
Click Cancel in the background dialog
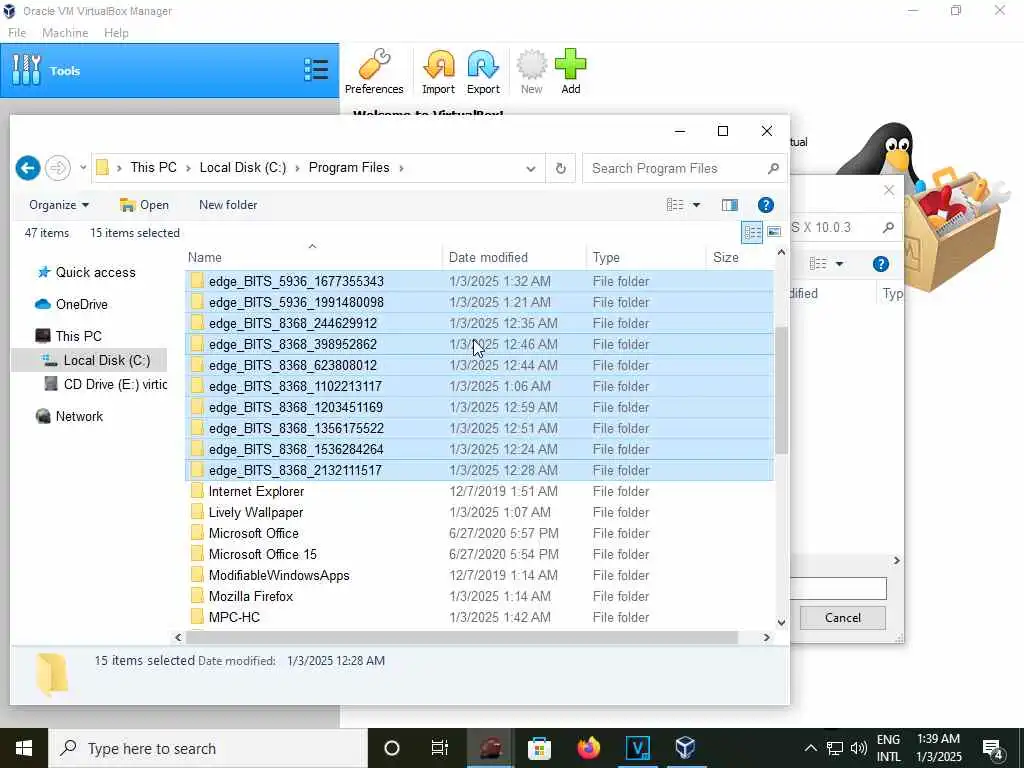pyautogui.click(x=842, y=618)
